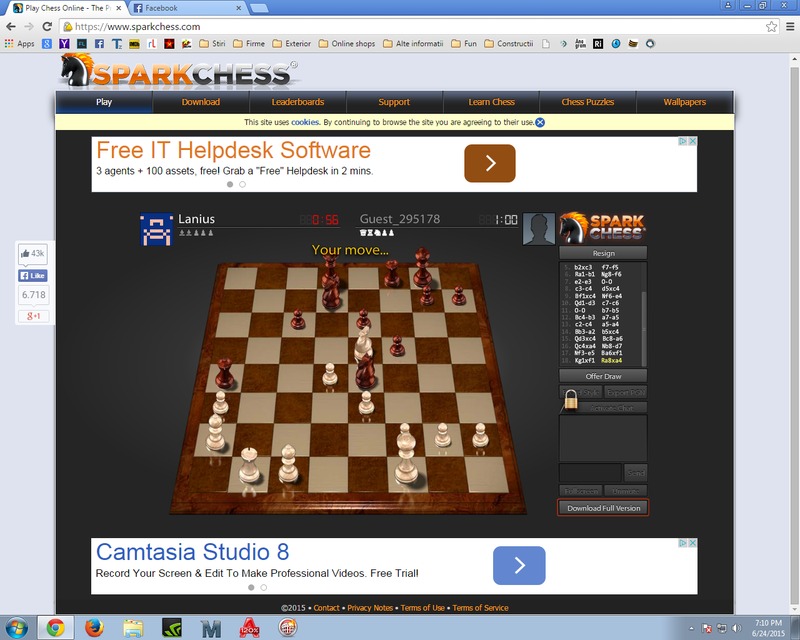Open the Nvidia app on the taskbar
800x640 pixels.
coord(172,628)
